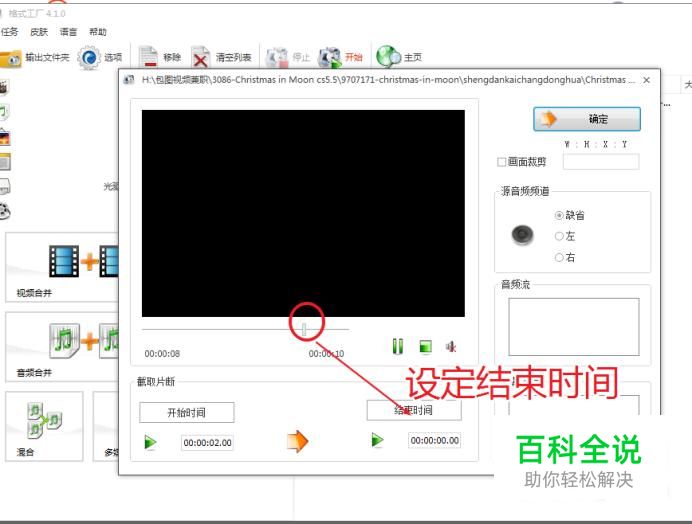Click the 停止 stop toolbar button

coord(288,57)
